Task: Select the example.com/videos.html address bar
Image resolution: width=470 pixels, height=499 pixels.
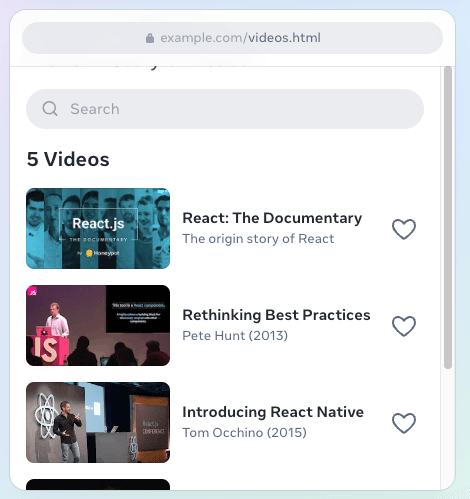Action: coord(232,38)
